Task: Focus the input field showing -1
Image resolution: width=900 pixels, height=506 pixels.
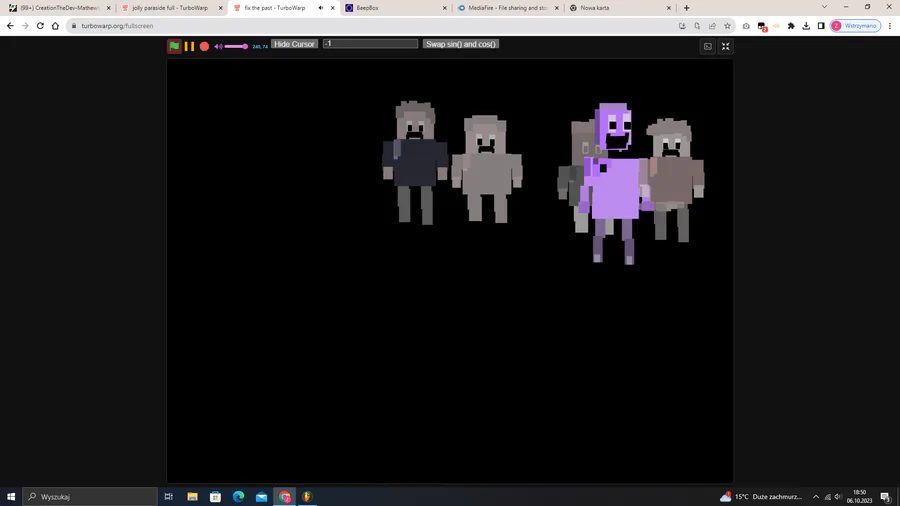Action: click(370, 44)
